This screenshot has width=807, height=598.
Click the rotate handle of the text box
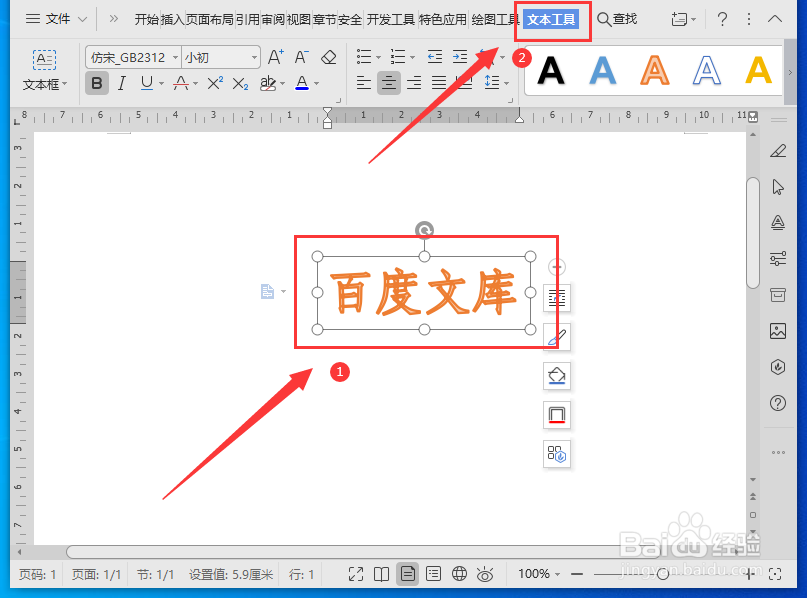tap(424, 231)
